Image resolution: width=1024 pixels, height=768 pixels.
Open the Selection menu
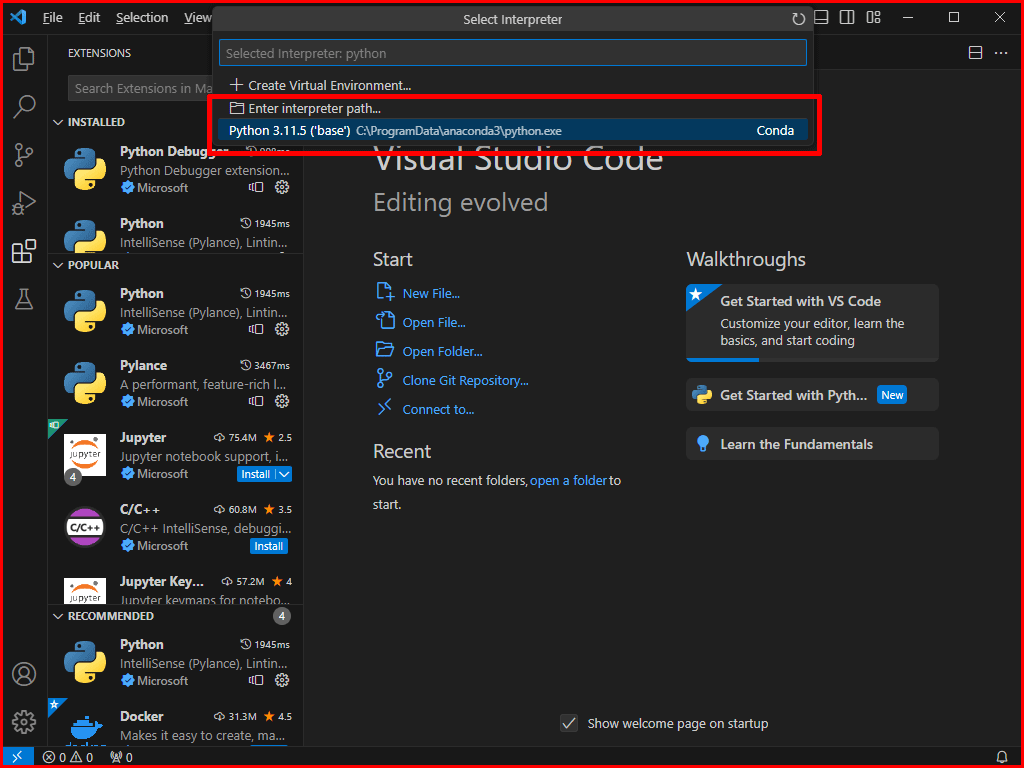tap(142, 18)
